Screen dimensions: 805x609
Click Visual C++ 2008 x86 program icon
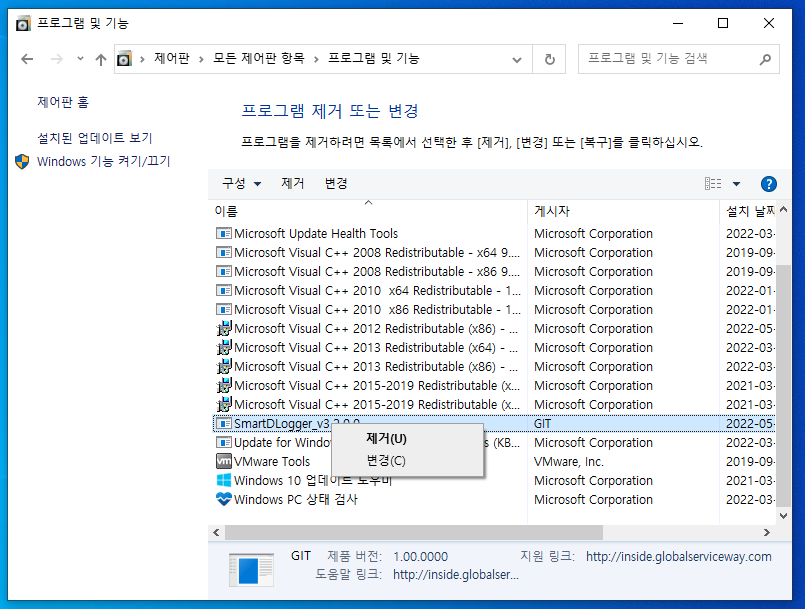click(223, 272)
